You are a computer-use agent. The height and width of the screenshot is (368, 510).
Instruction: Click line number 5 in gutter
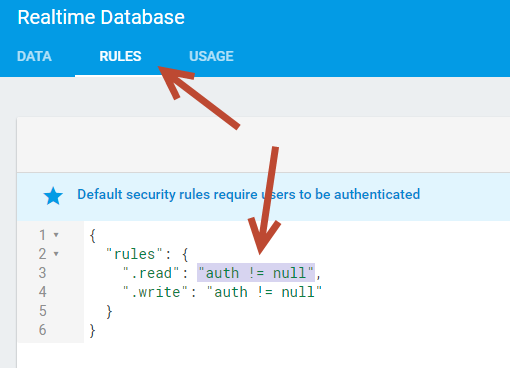tap(42, 311)
